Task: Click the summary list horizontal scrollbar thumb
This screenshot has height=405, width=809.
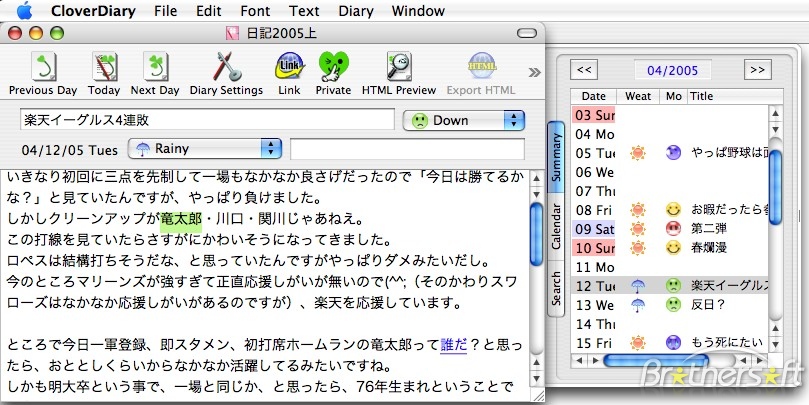Action: point(655,360)
